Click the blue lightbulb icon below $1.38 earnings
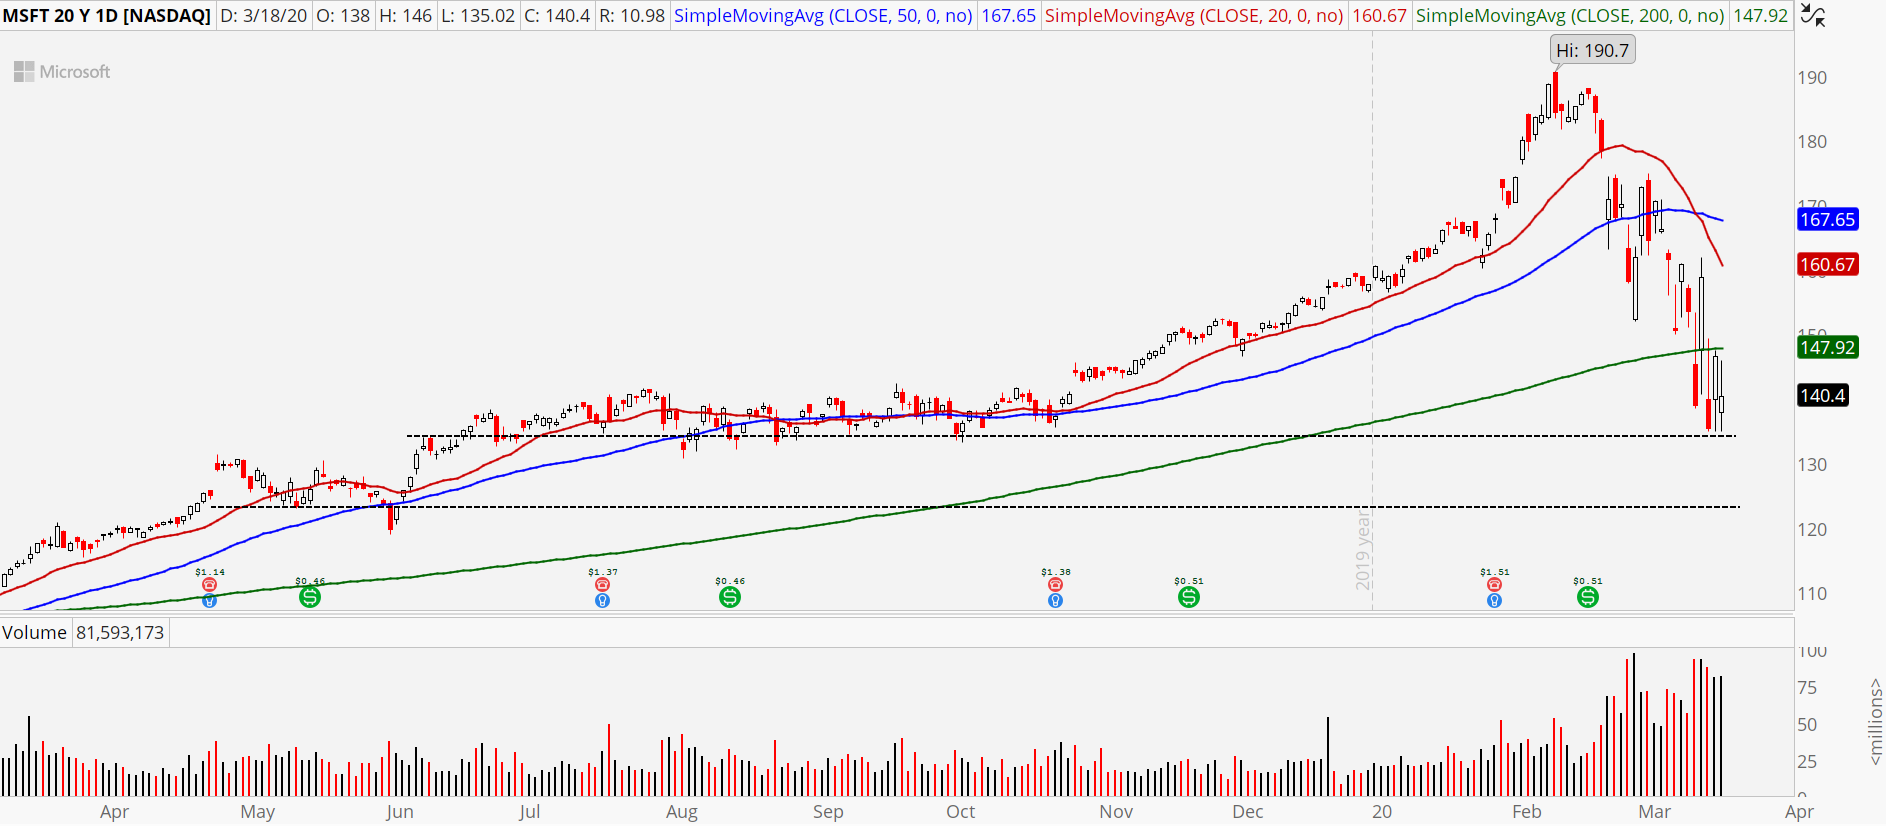This screenshot has width=1886, height=826. tap(1055, 600)
